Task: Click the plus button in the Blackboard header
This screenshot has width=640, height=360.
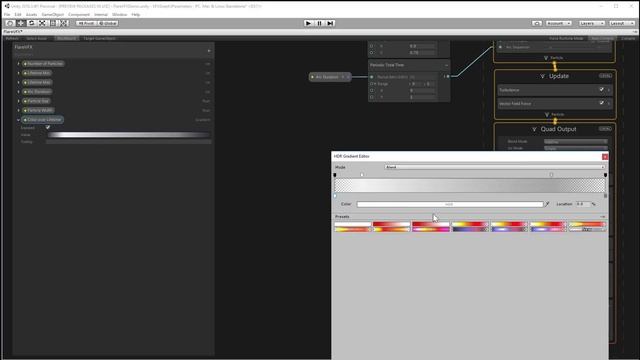Action: tap(209, 51)
